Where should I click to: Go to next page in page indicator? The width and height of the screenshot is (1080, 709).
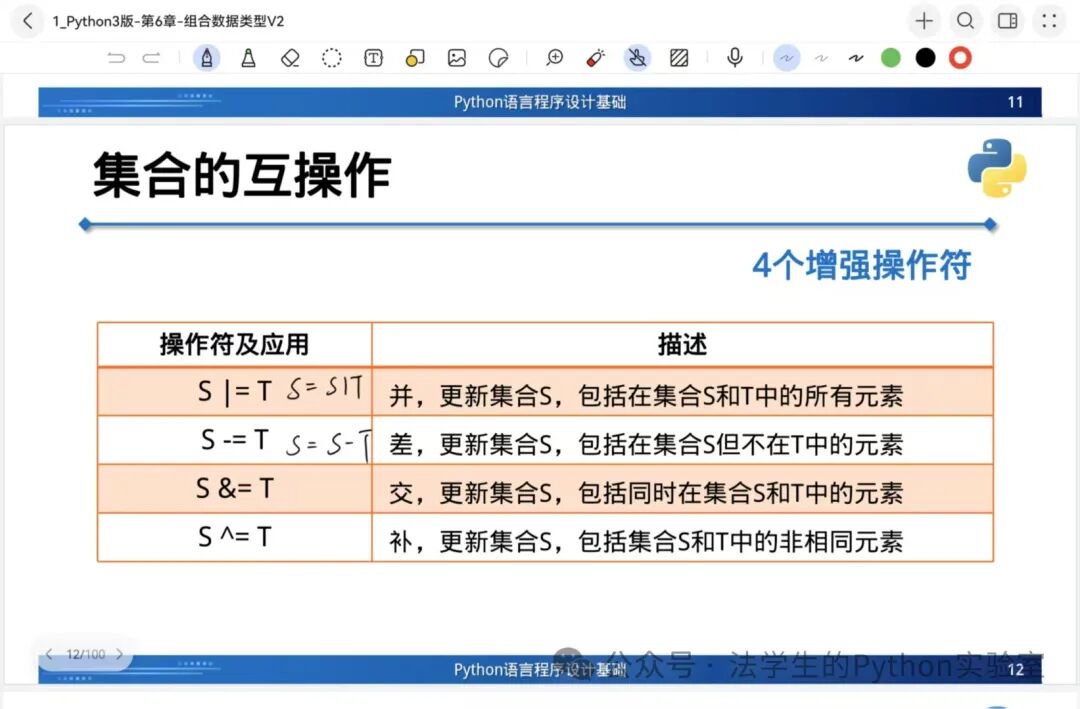120,655
